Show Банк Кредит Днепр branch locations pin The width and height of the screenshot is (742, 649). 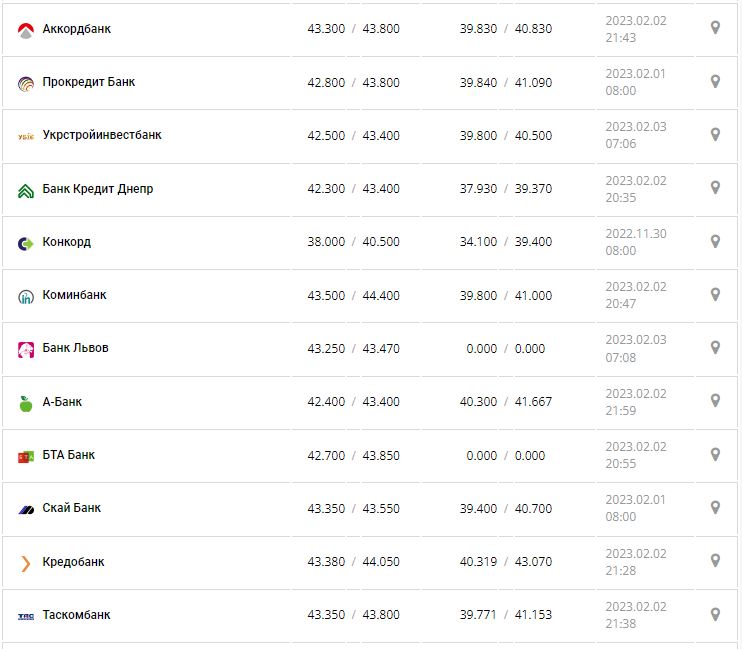(x=715, y=187)
